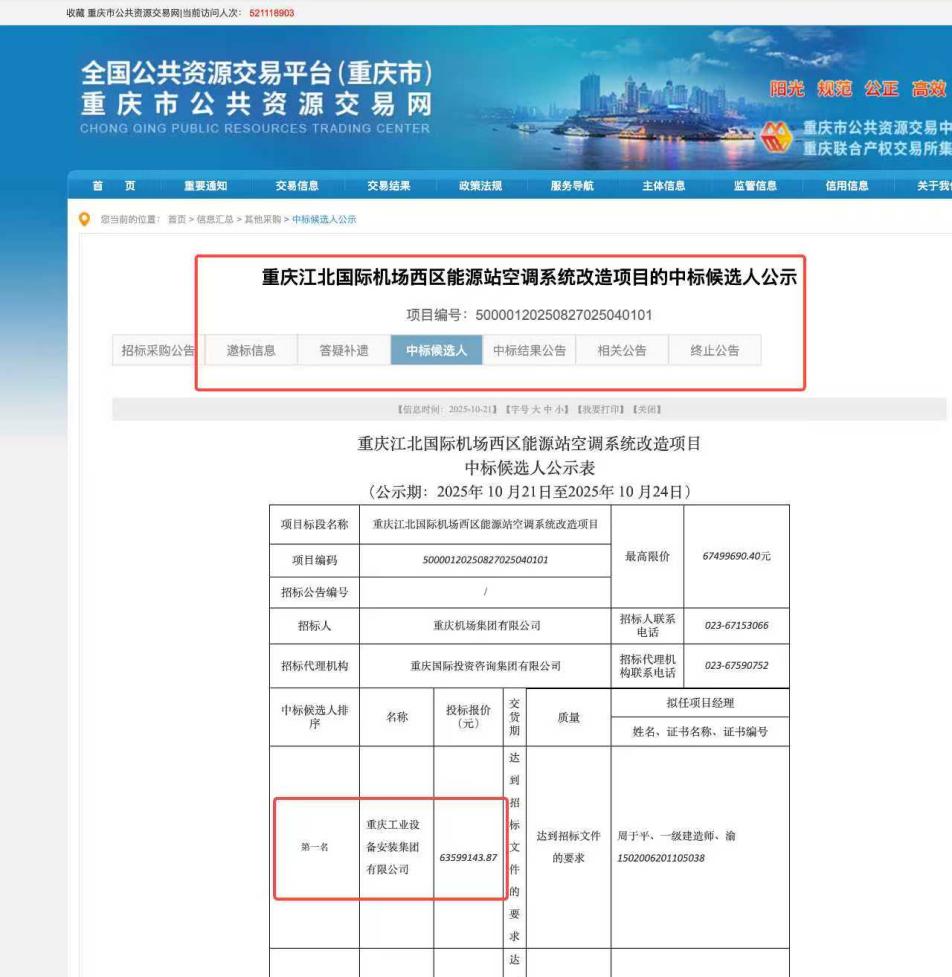Viewport: 952px width, 977px height.
Task: Click the bid price 63599143.87
Action: [469, 857]
